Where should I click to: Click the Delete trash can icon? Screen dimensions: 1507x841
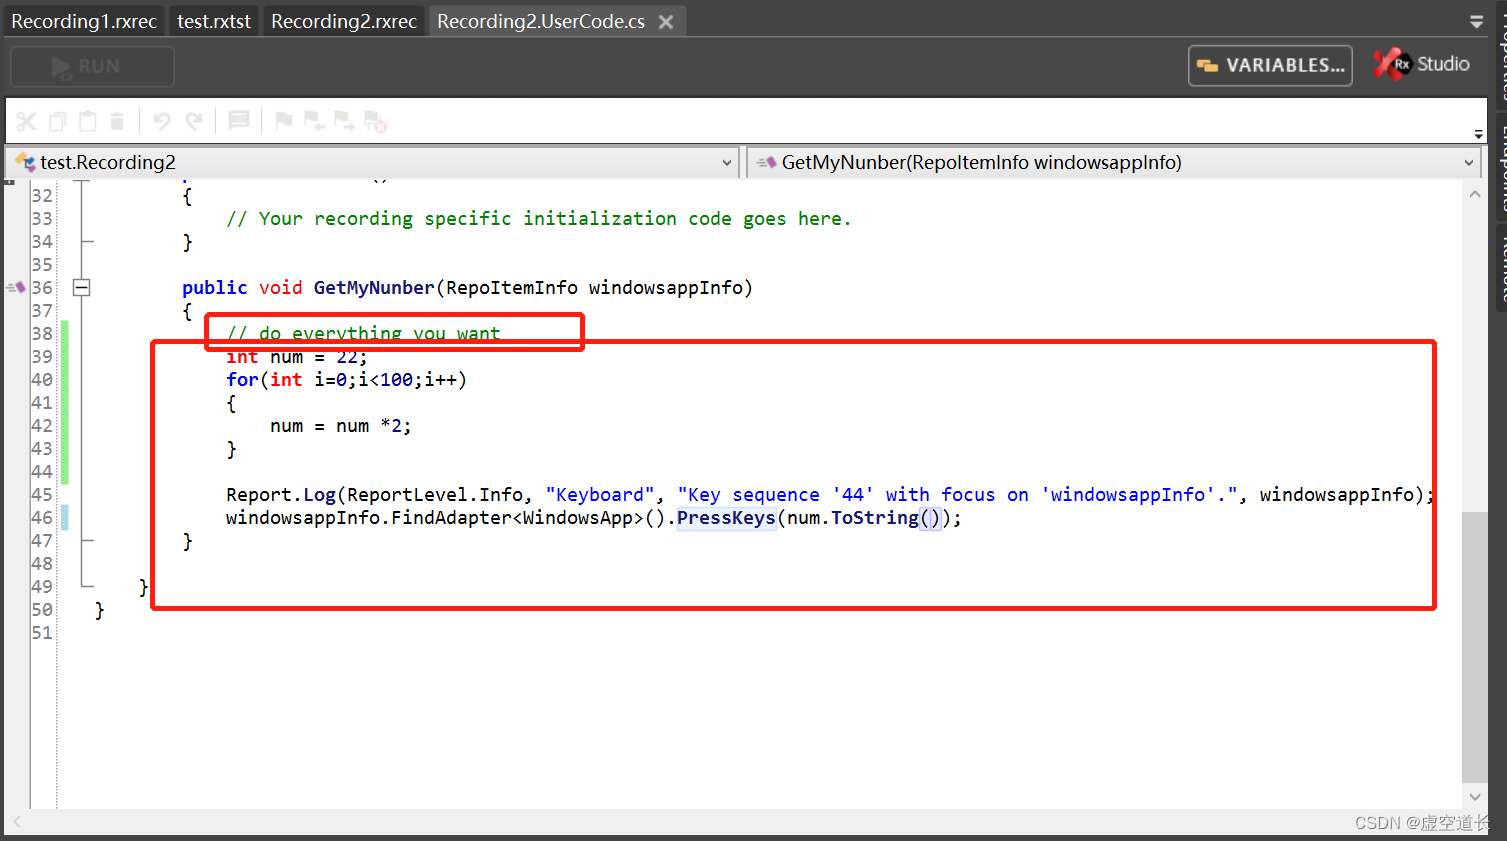point(117,121)
